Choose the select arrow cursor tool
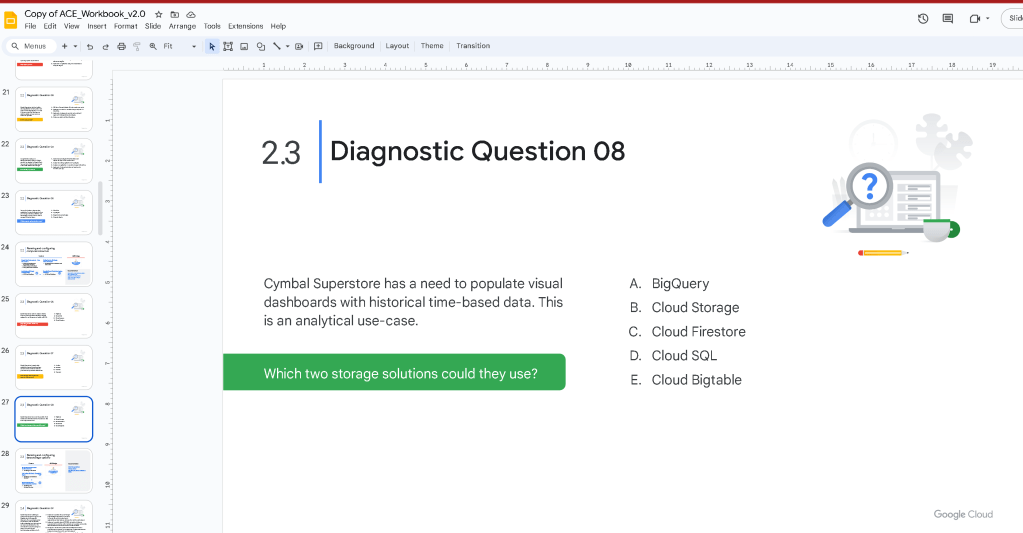Viewport: 1023px width, 533px height. click(x=212, y=46)
